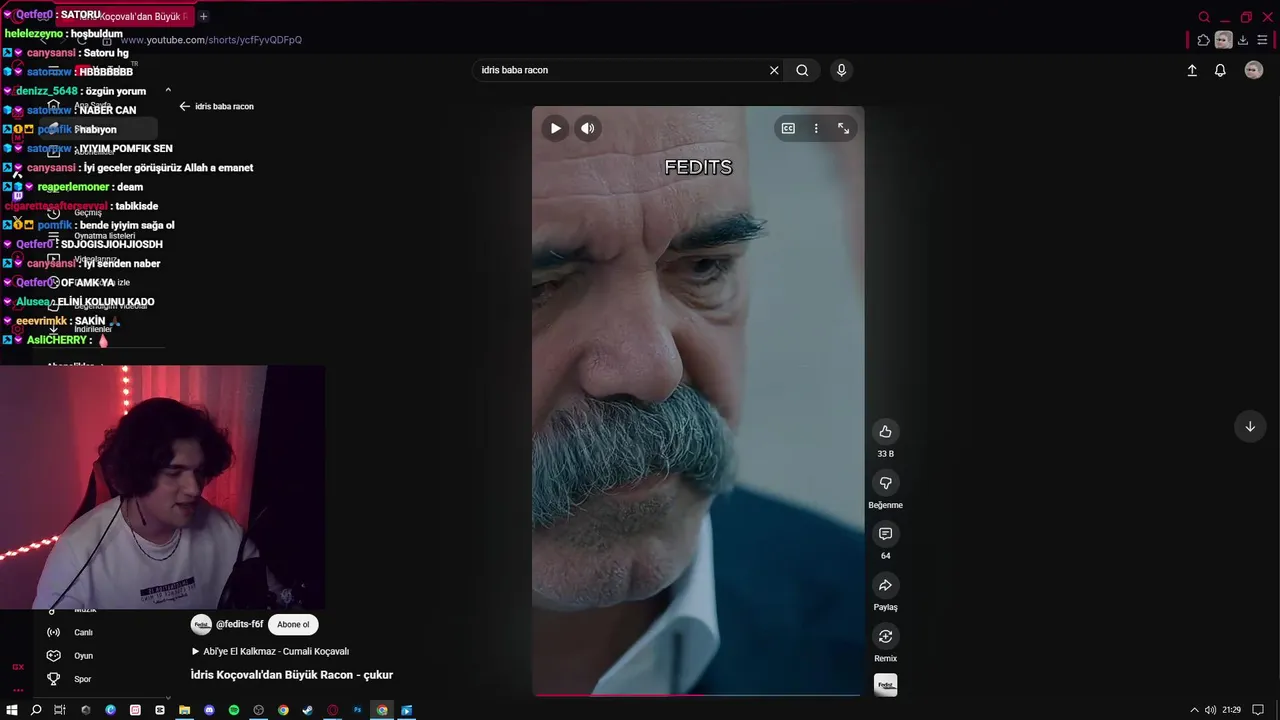This screenshot has height=720, width=1280.
Task: Click the short title 'İdris Koçovalı'dan Büyük Racon - çukur'
Action: point(292,675)
